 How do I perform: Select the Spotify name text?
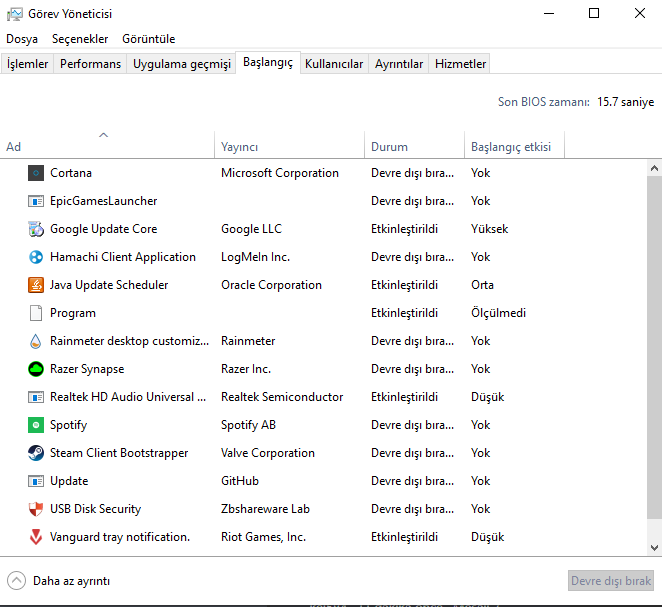pos(68,425)
